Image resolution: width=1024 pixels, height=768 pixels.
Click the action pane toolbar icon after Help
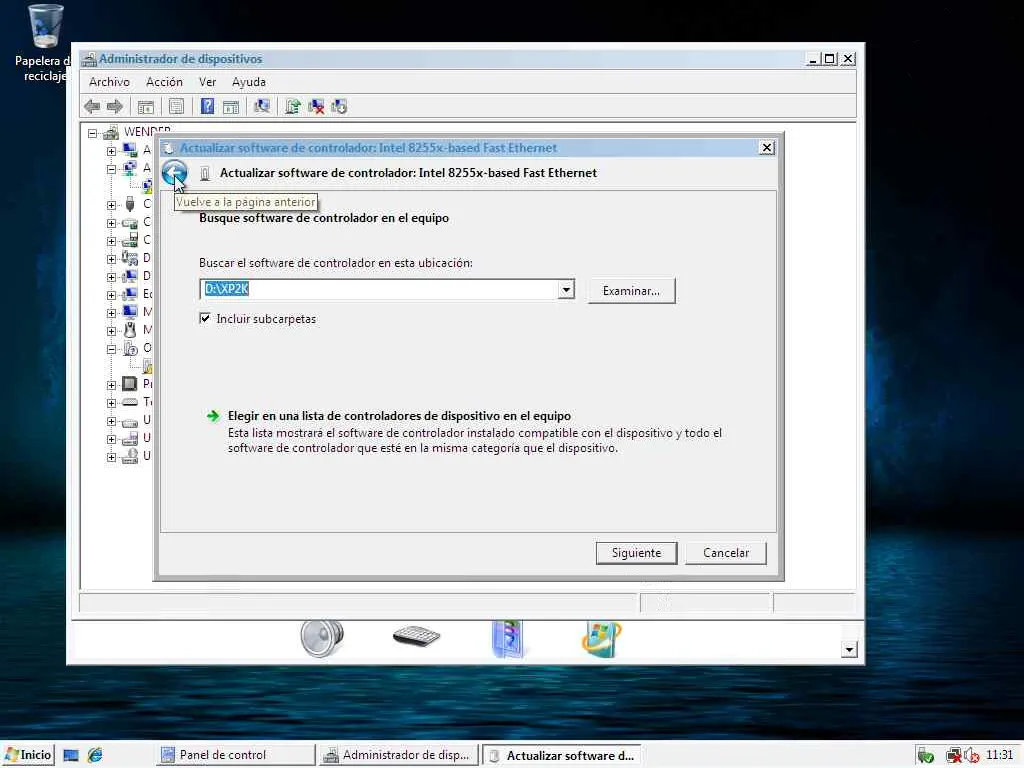click(x=231, y=106)
